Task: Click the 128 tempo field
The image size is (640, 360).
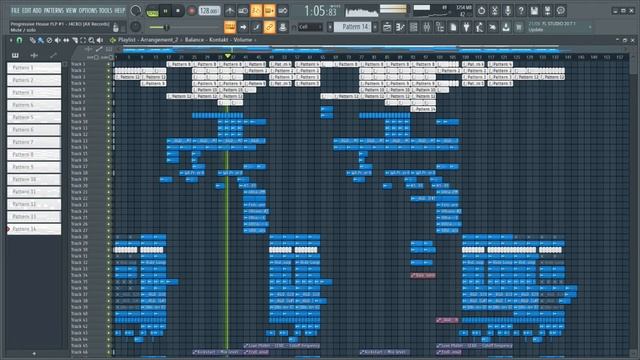Action: click(209, 11)
